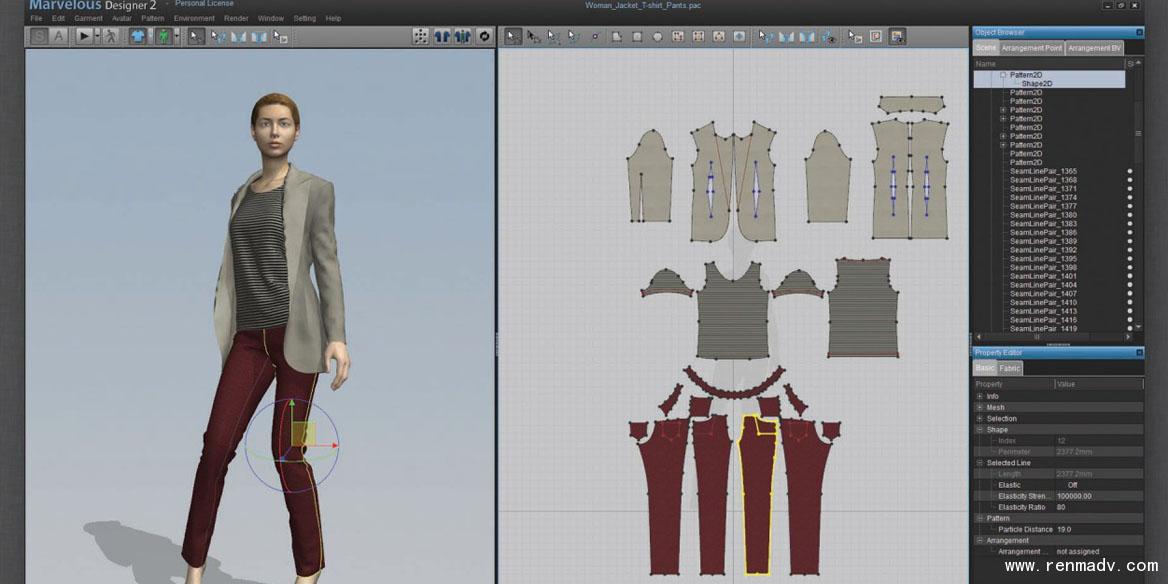Image resolution: width=1168 pixels, height=584 pixels.
Task: Select SeamLinePair_1392 in the scene list
Action: (1043, 250)
